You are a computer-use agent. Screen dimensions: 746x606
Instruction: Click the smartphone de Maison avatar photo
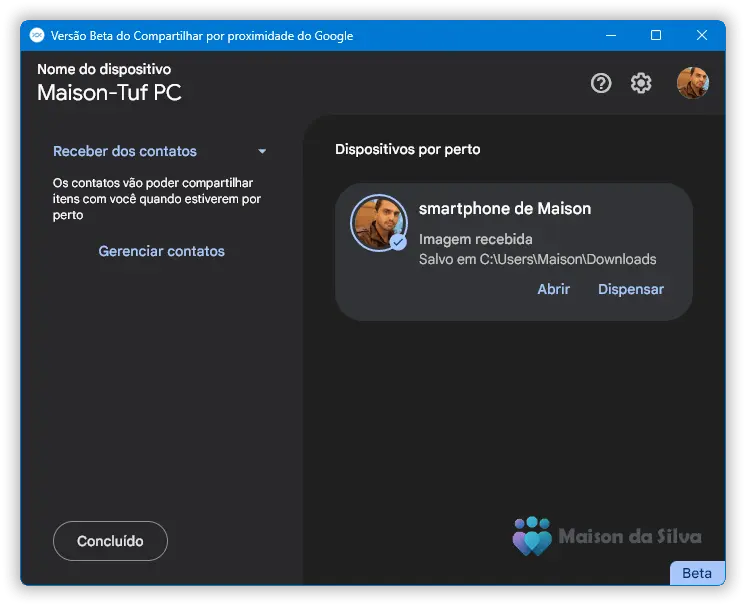click(x=378, y=222)
